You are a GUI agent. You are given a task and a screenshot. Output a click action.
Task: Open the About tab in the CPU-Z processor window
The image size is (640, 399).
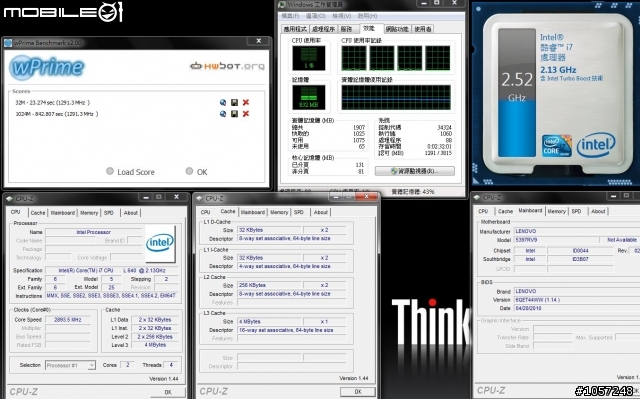click(131, 213)
